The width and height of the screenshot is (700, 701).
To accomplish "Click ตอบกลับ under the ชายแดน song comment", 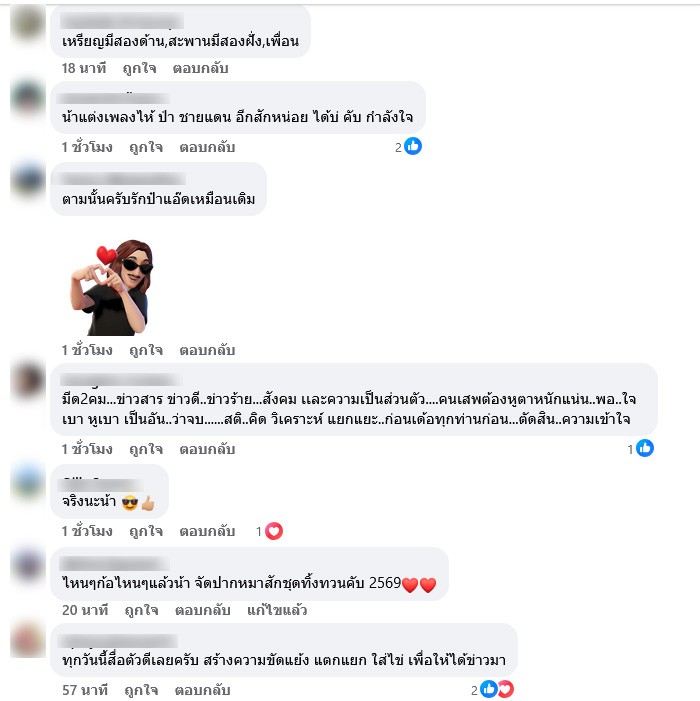I will [207, 147].
